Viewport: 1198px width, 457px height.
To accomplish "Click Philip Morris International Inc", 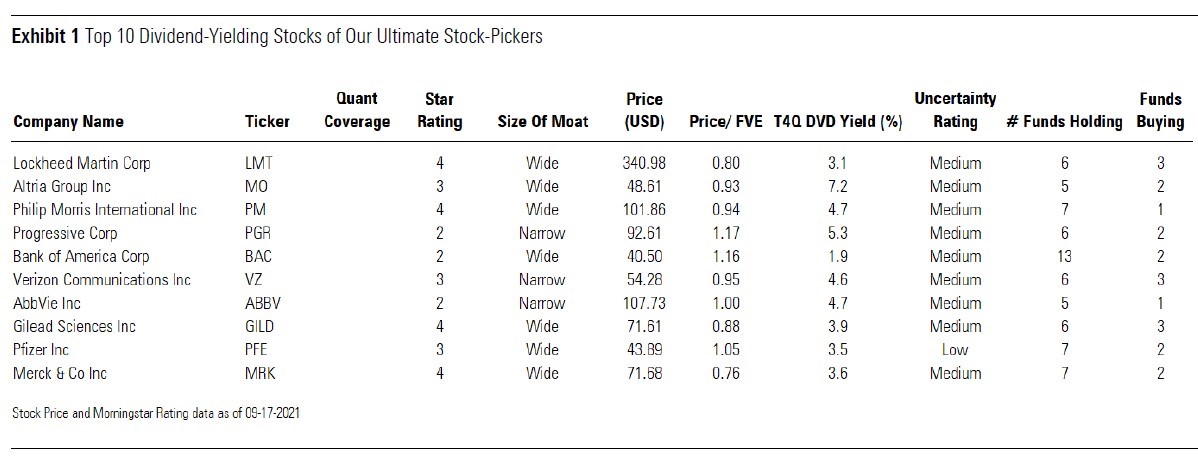I will pyautogui.click(x=105, y=210).
